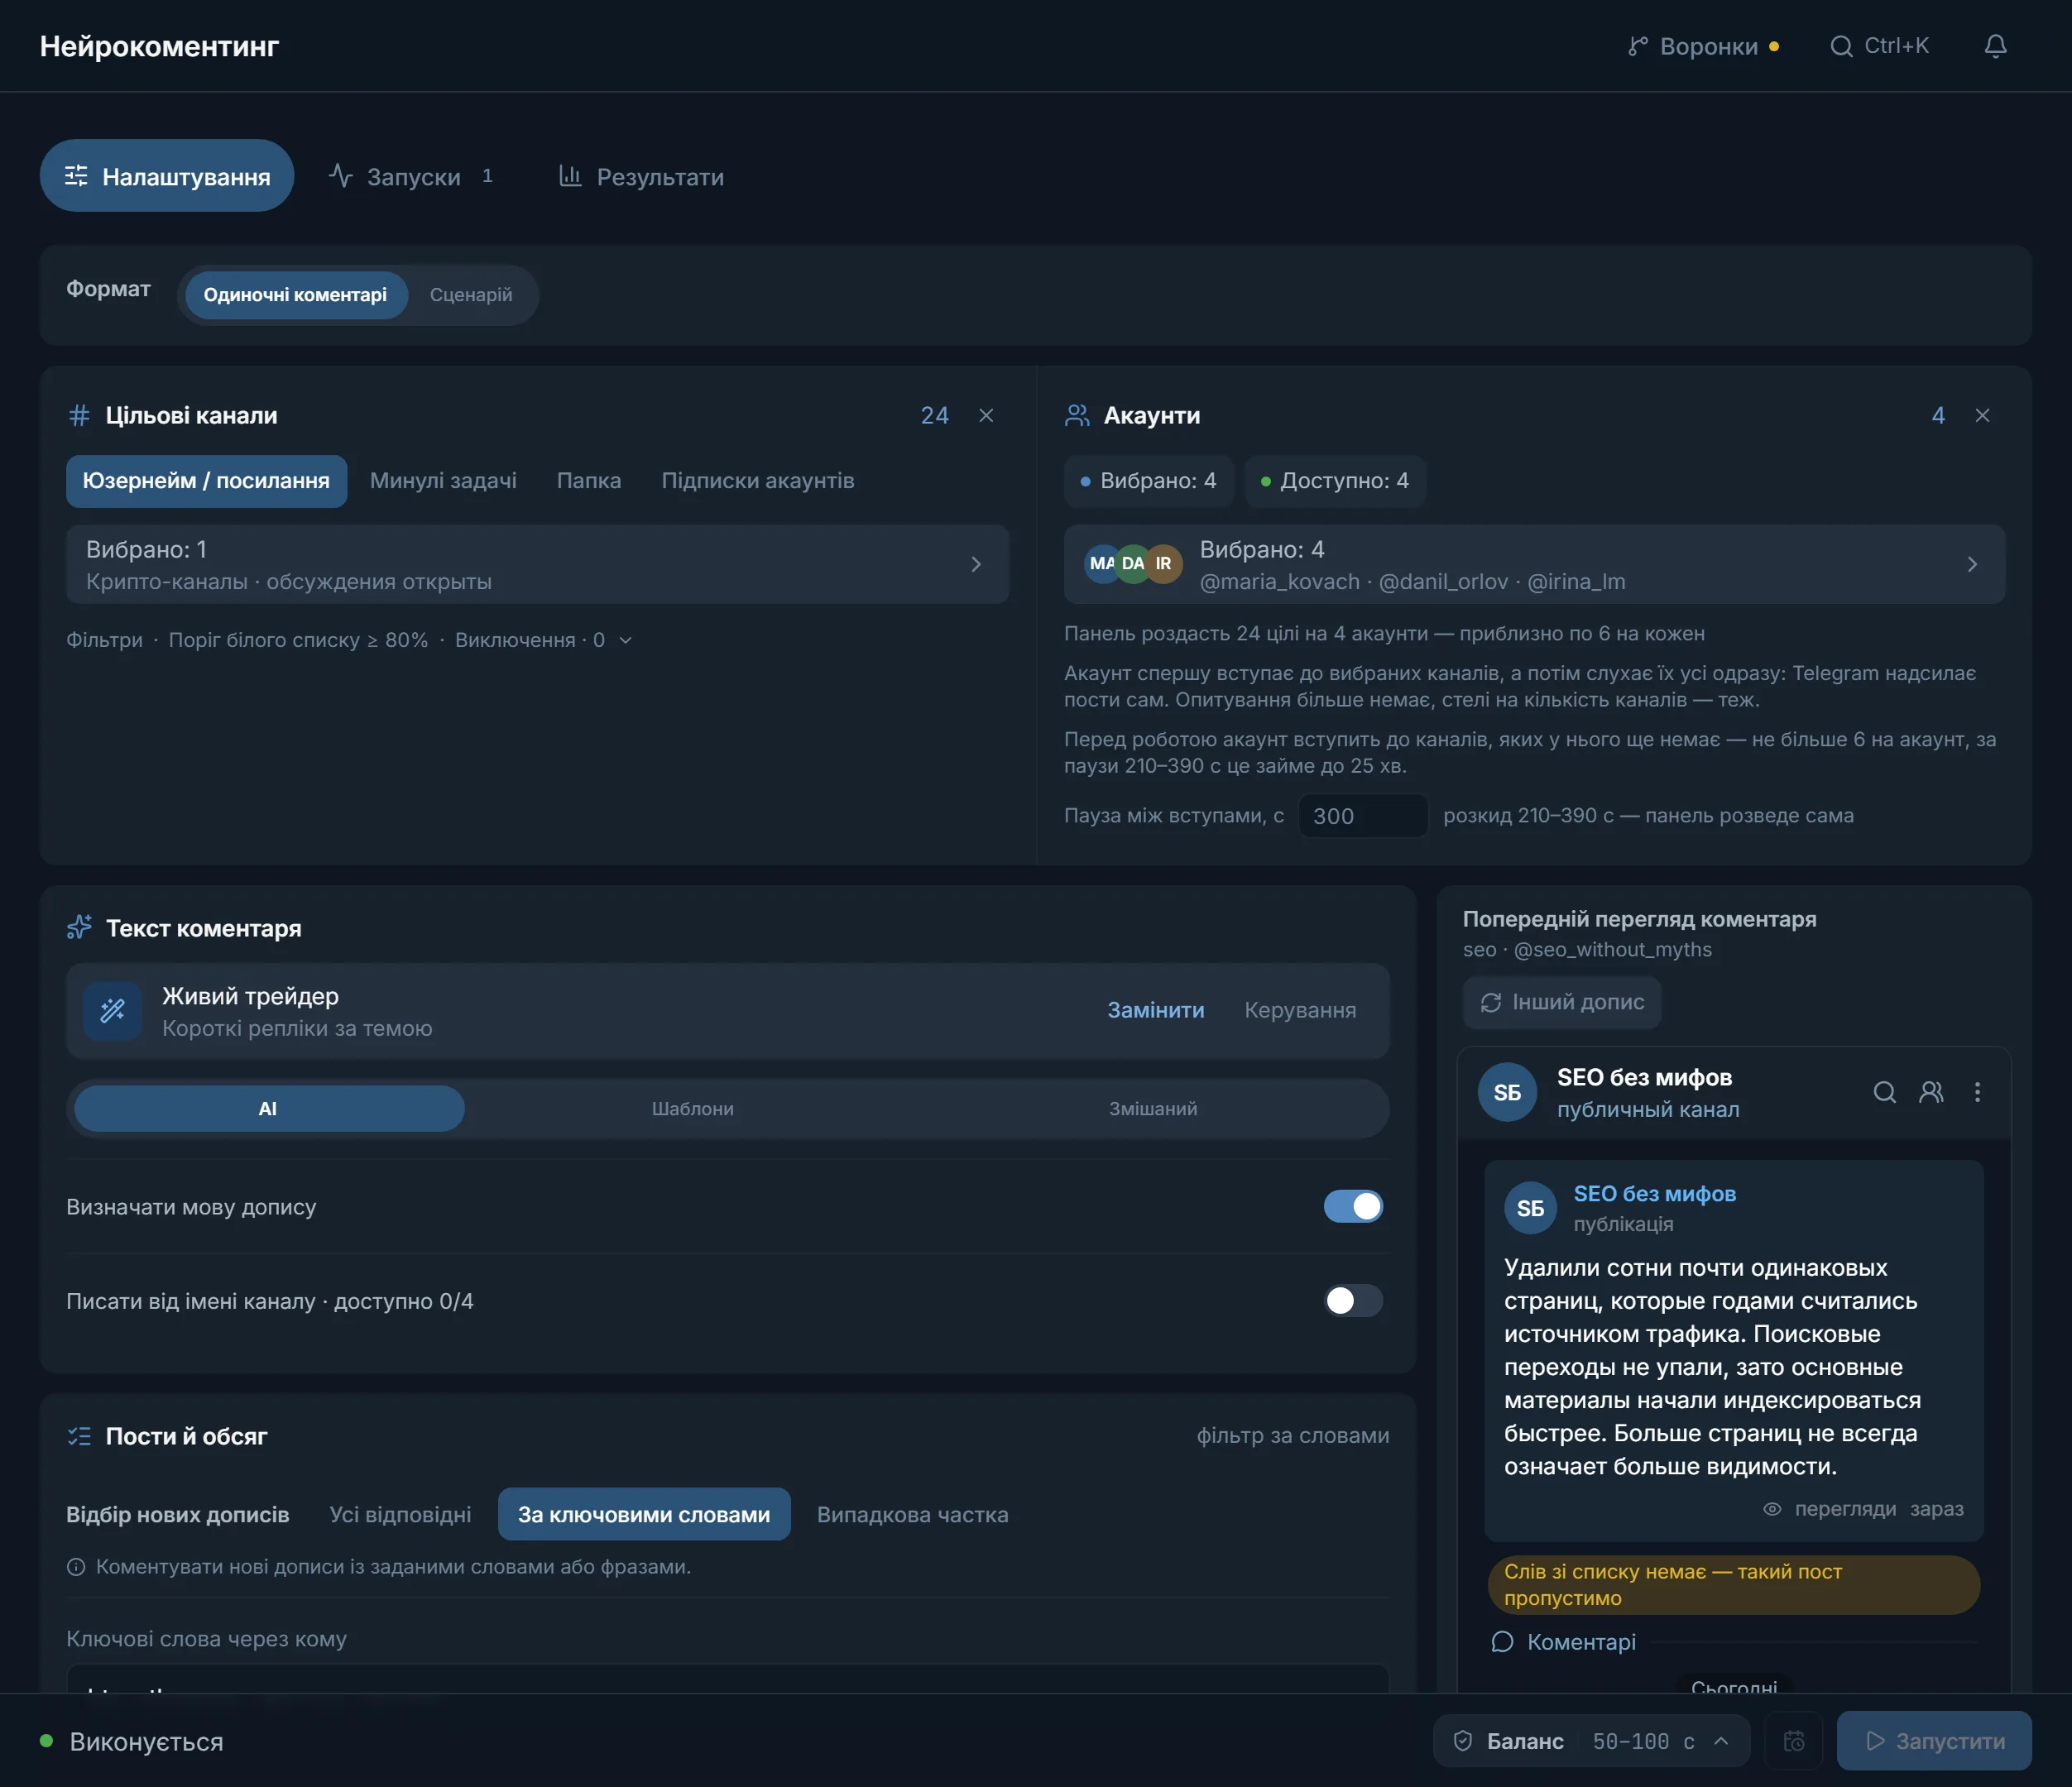Viewport: 2072px width, 1787px height.
Task: Select Одиночні коментарі format
Action: tap(296, 295)
